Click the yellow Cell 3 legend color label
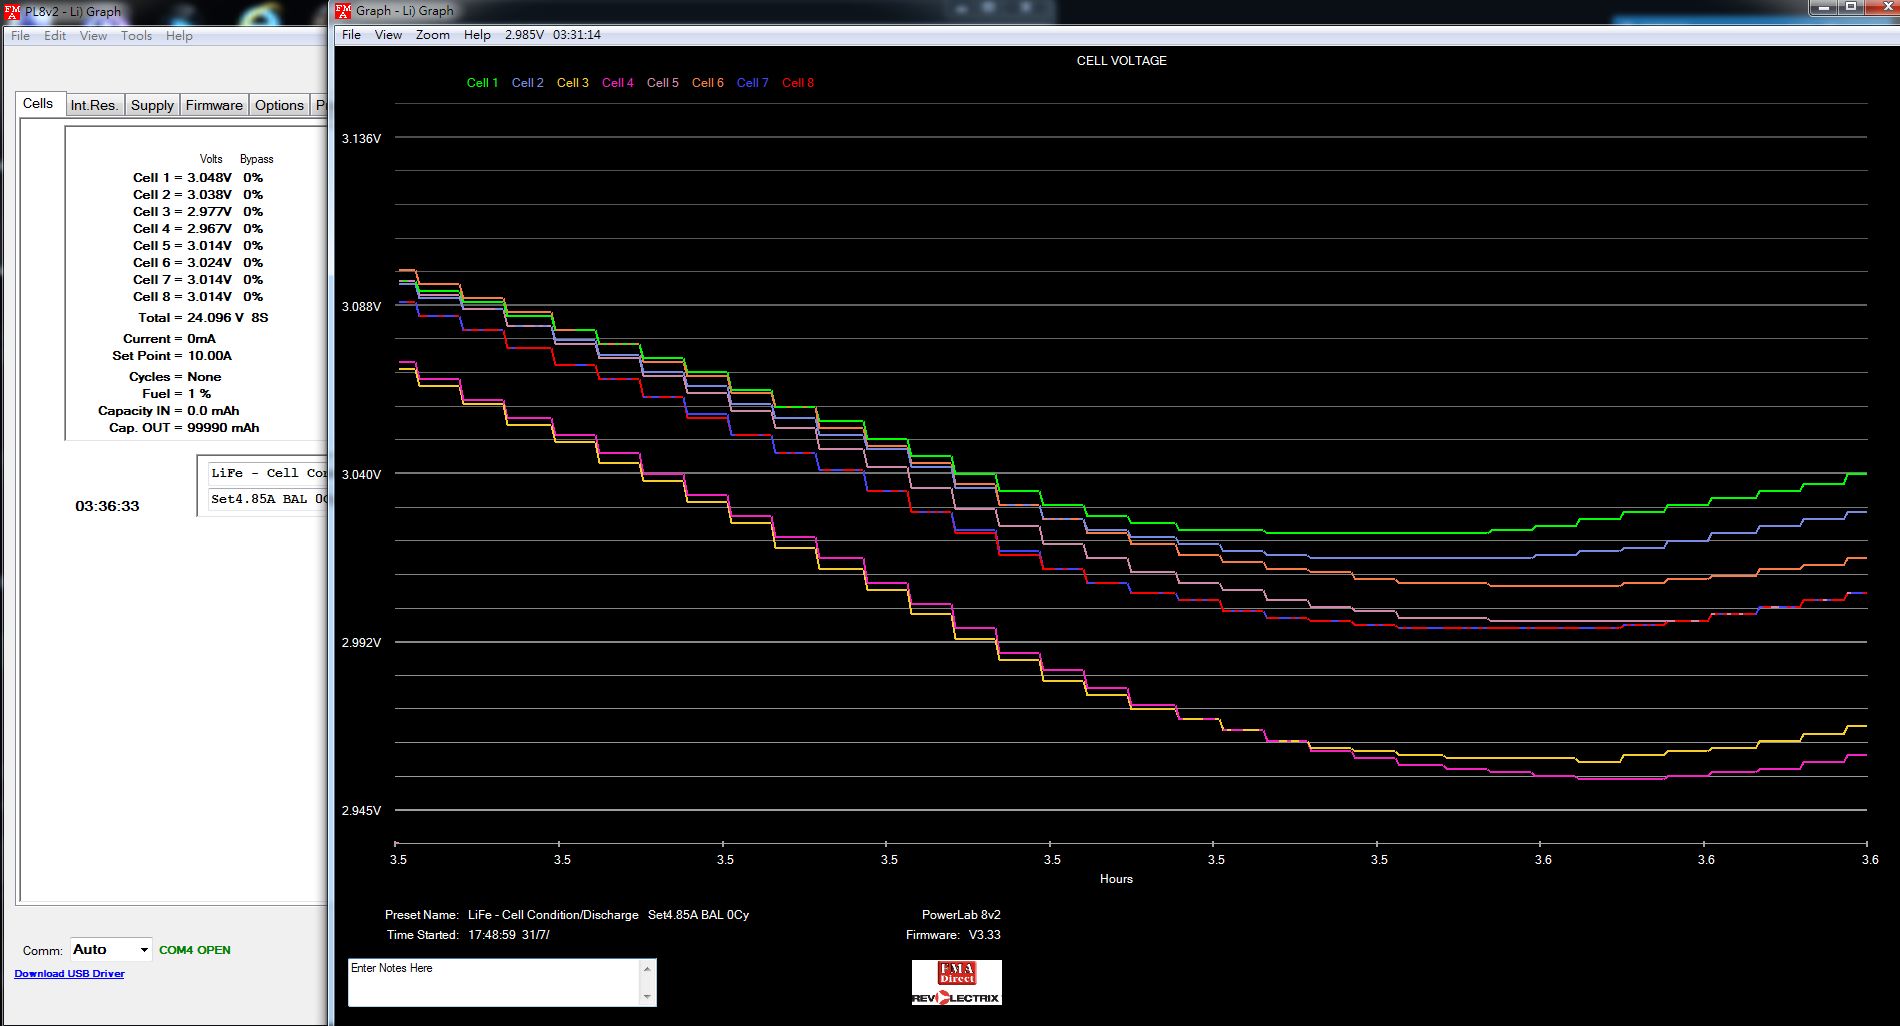This screenshot has width=1900, height=1026. coord(572,83)
